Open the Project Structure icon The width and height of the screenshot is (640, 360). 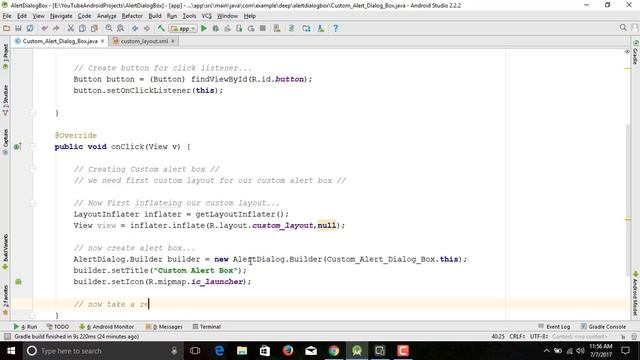(x=306, y=28)
